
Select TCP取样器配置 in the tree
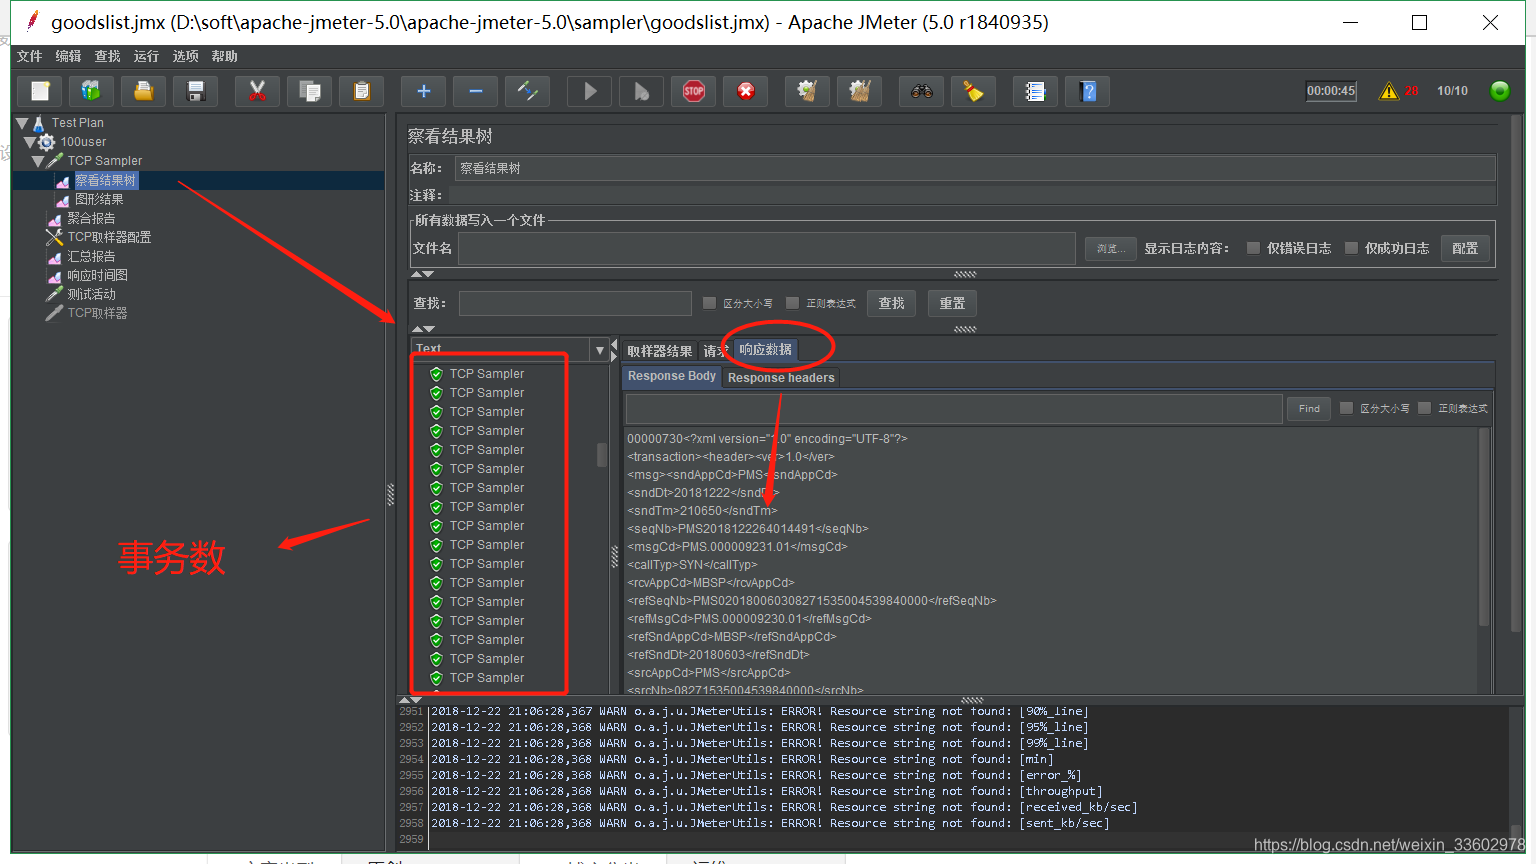(109, 237)
